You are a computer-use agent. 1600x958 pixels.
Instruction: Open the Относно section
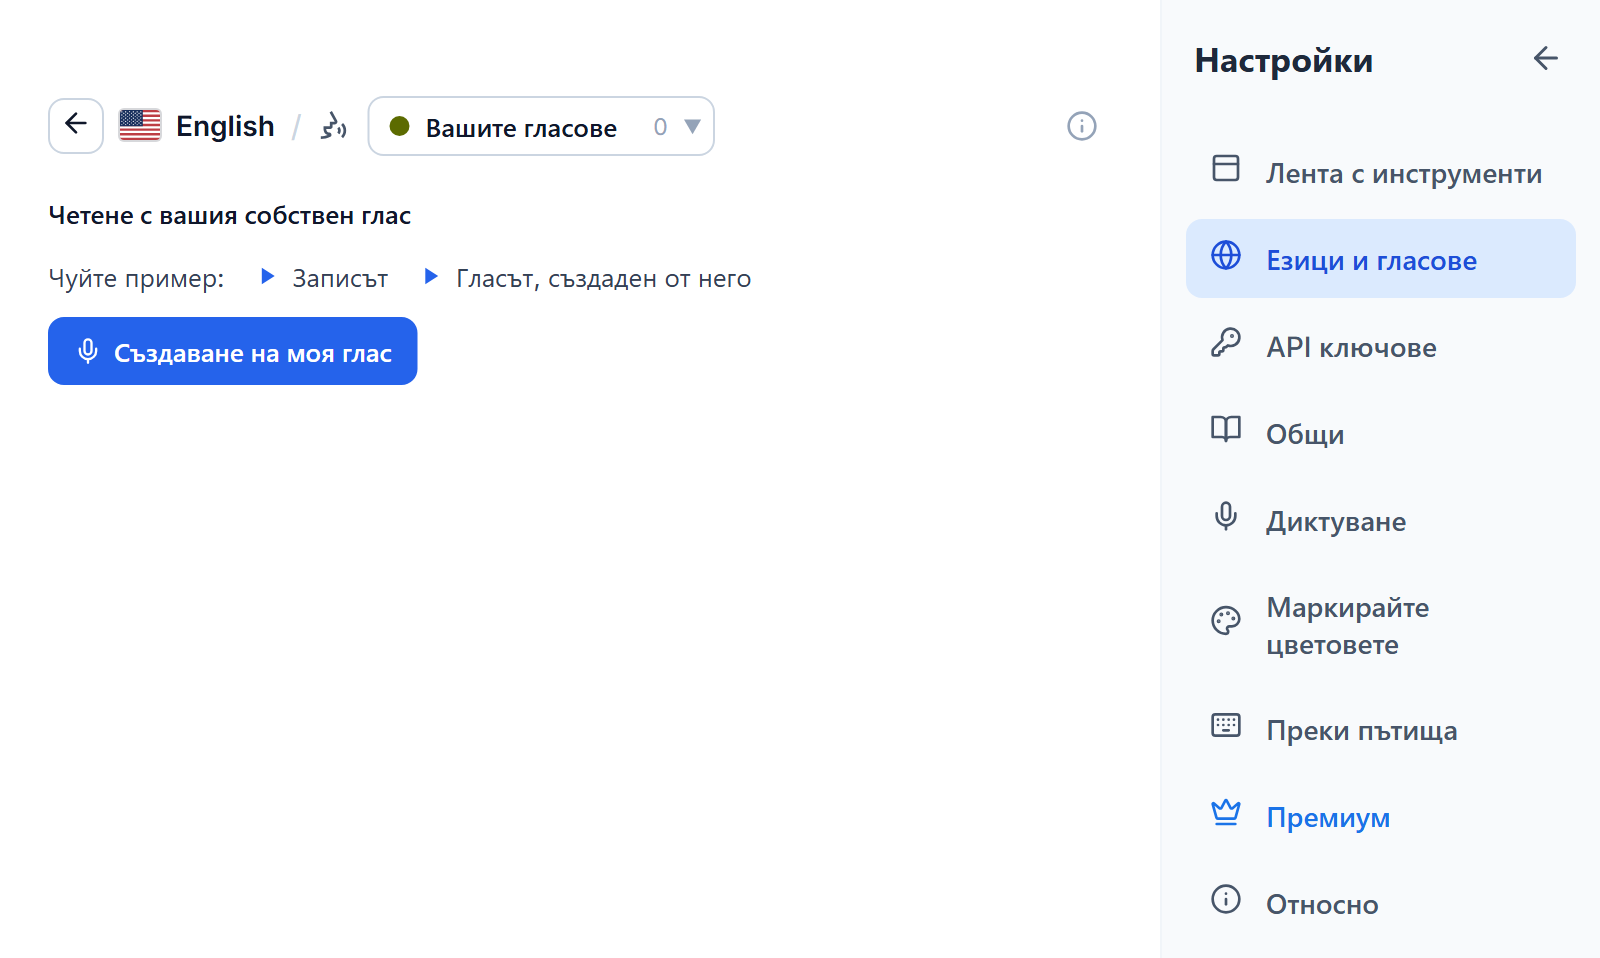[1381, 903]
